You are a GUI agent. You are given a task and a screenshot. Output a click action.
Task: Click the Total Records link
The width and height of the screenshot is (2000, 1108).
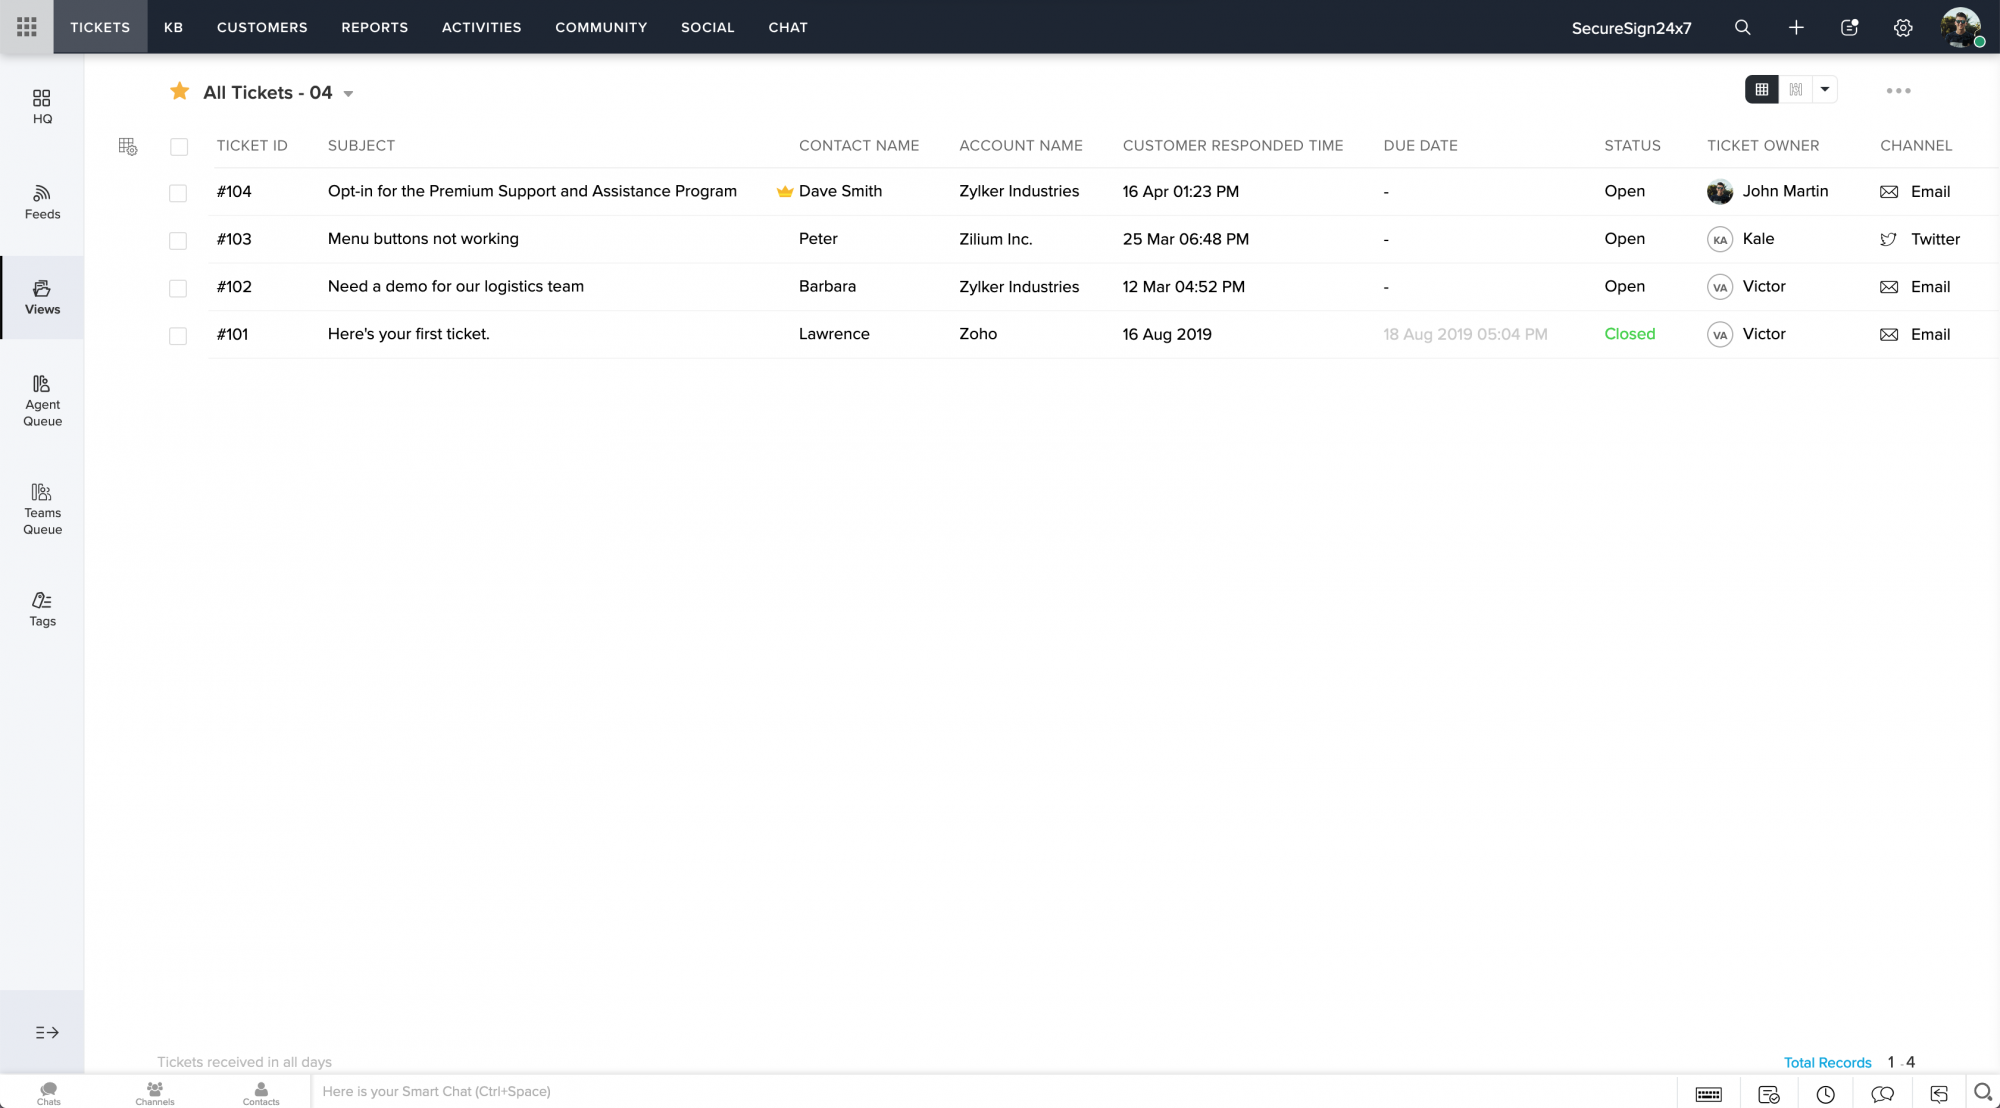[x=1827, y=1062]
